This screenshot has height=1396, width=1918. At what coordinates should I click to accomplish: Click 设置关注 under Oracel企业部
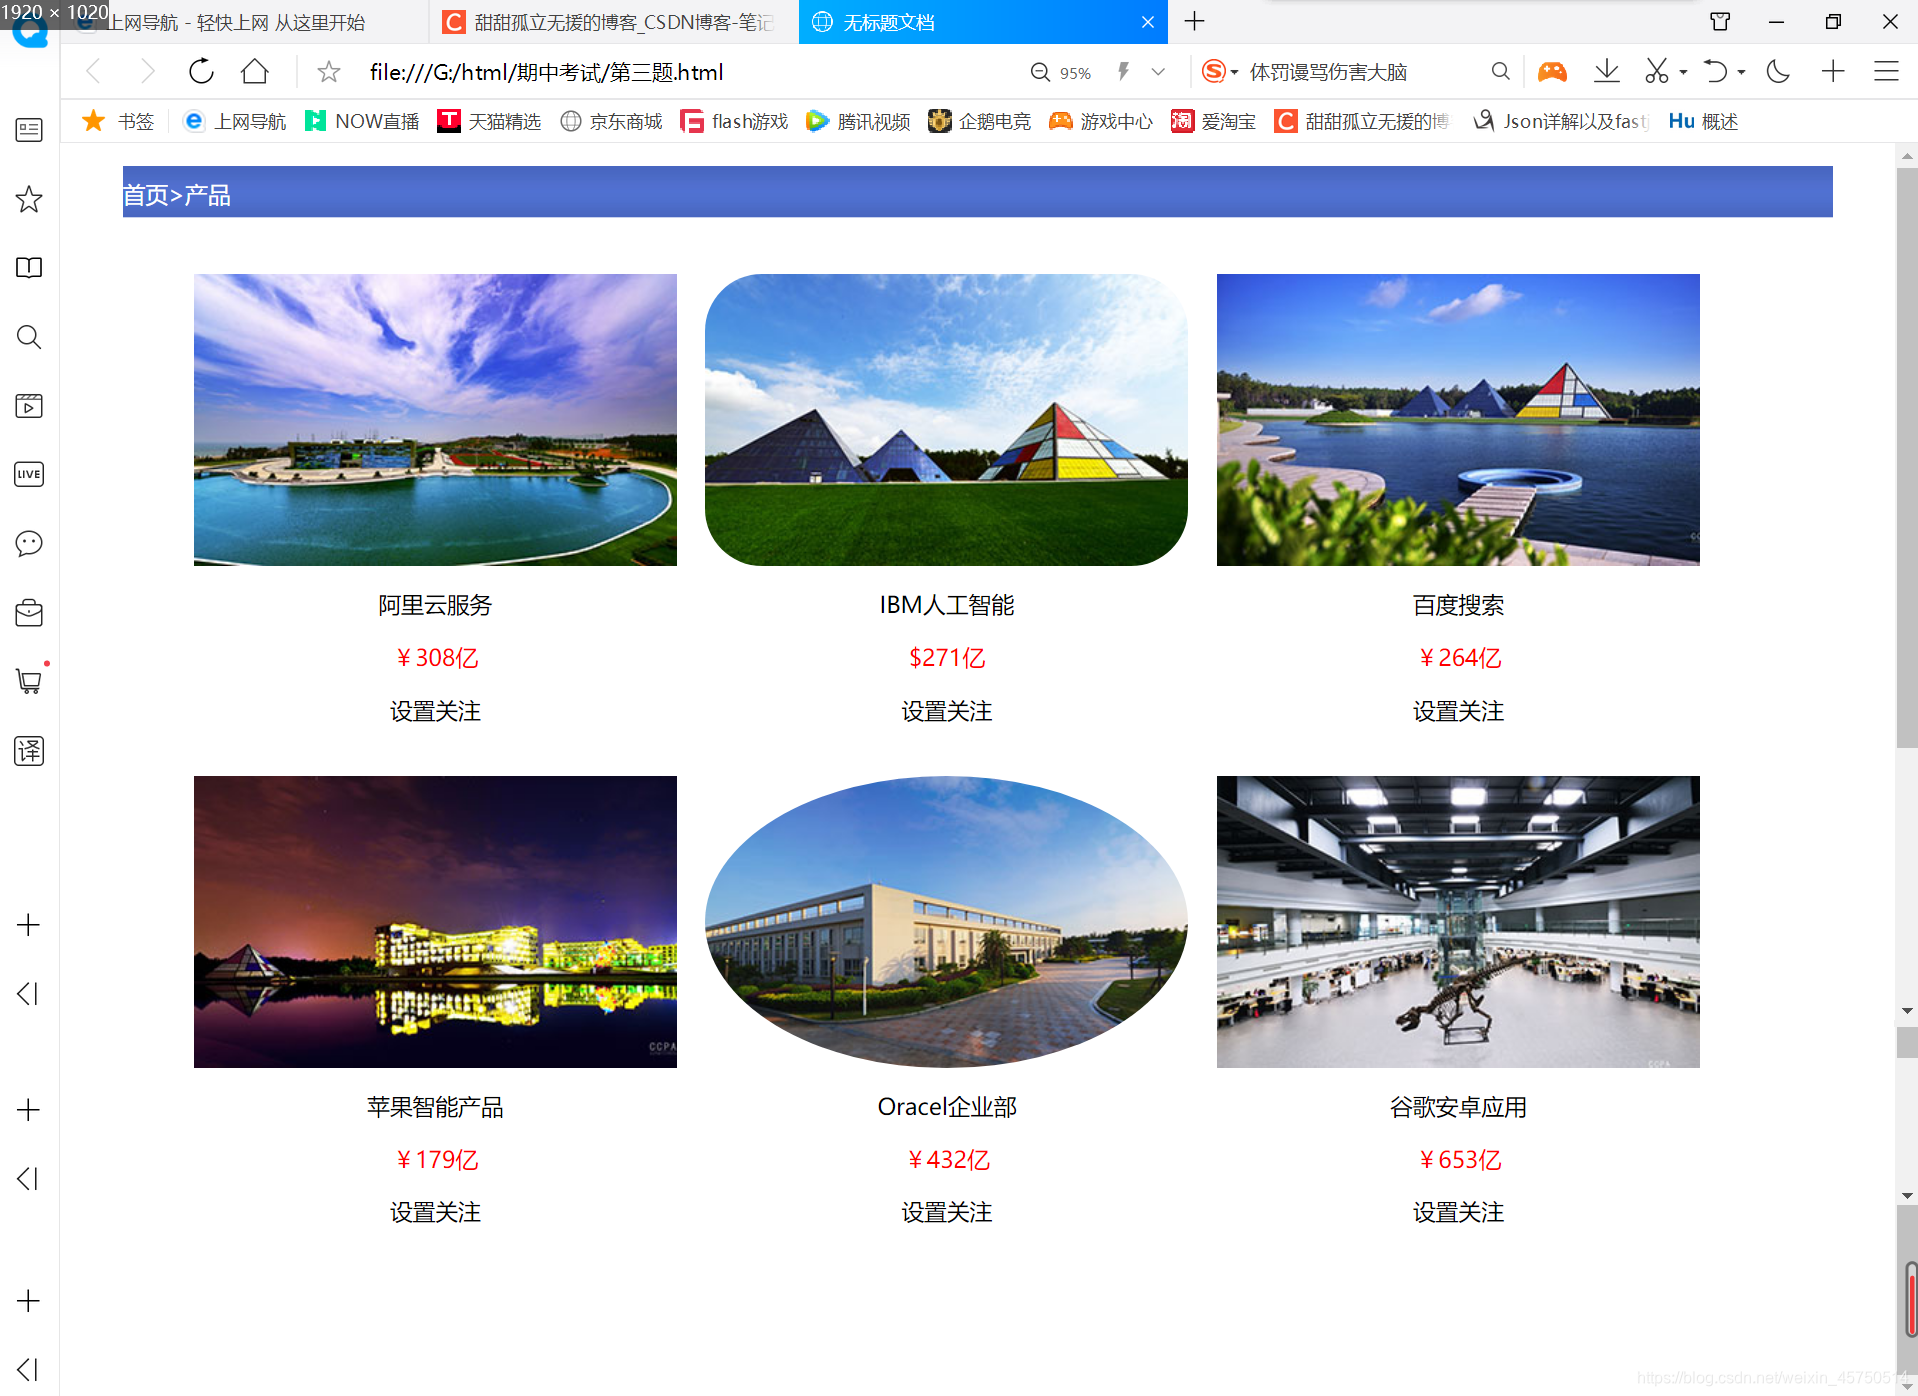pyautogui.click(x=946, y=1212)
